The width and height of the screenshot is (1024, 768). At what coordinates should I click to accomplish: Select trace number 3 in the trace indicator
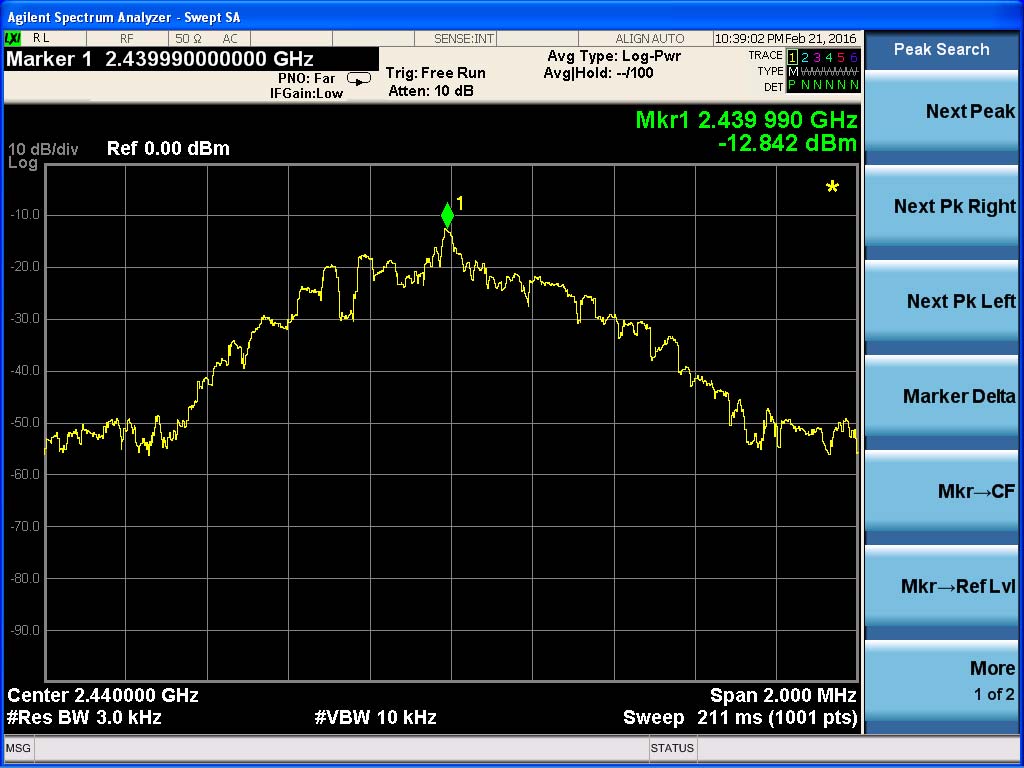point(816,57)
